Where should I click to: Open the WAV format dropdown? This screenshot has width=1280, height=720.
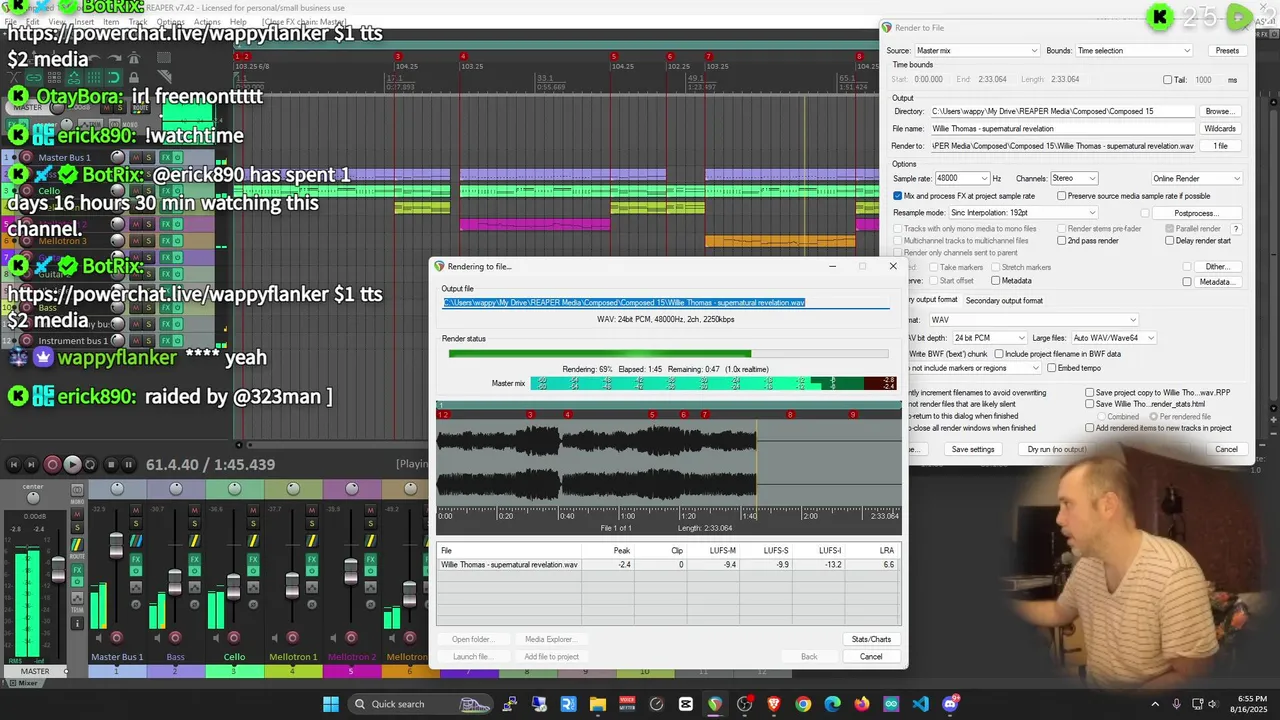[1033, 320]
